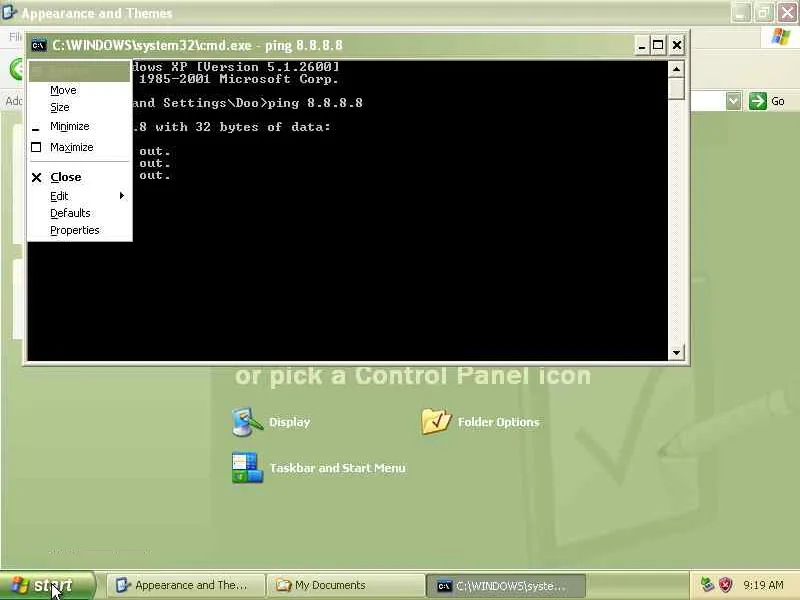Click the cmd window title bar icon
This screenshot has height=600, width=800.
38,45
